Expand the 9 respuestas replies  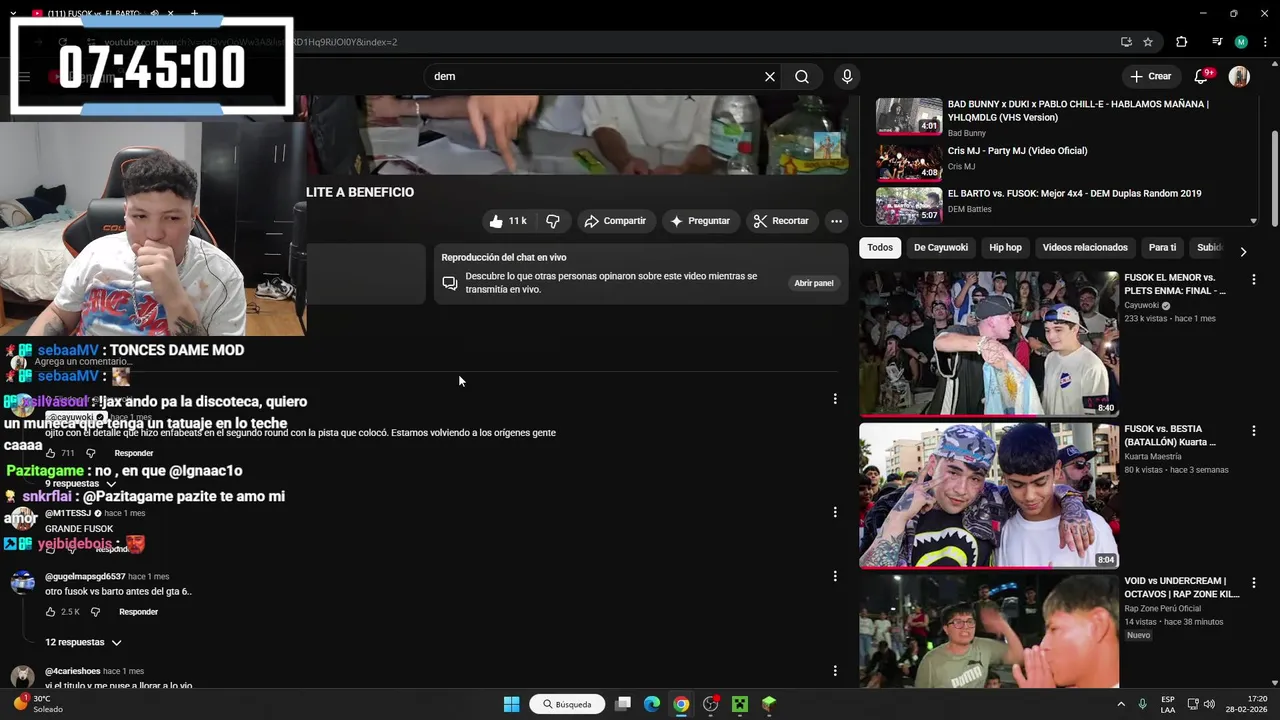[x=80, y=483]
